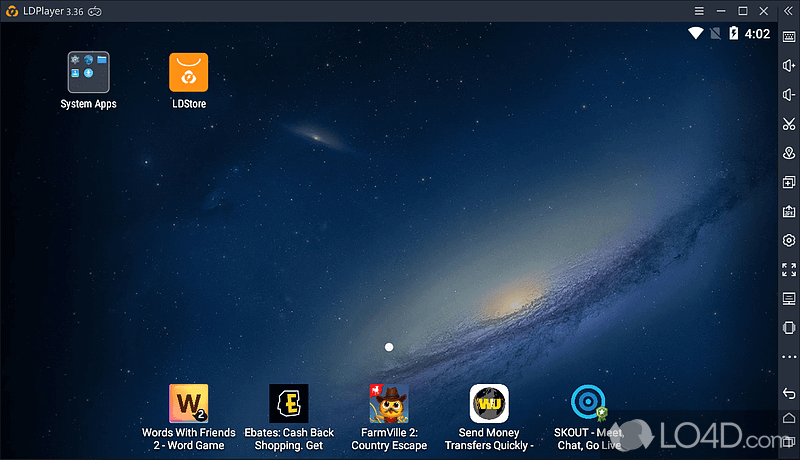
Task: Open the multi-instance add window icon
Action: pos(788,183)
